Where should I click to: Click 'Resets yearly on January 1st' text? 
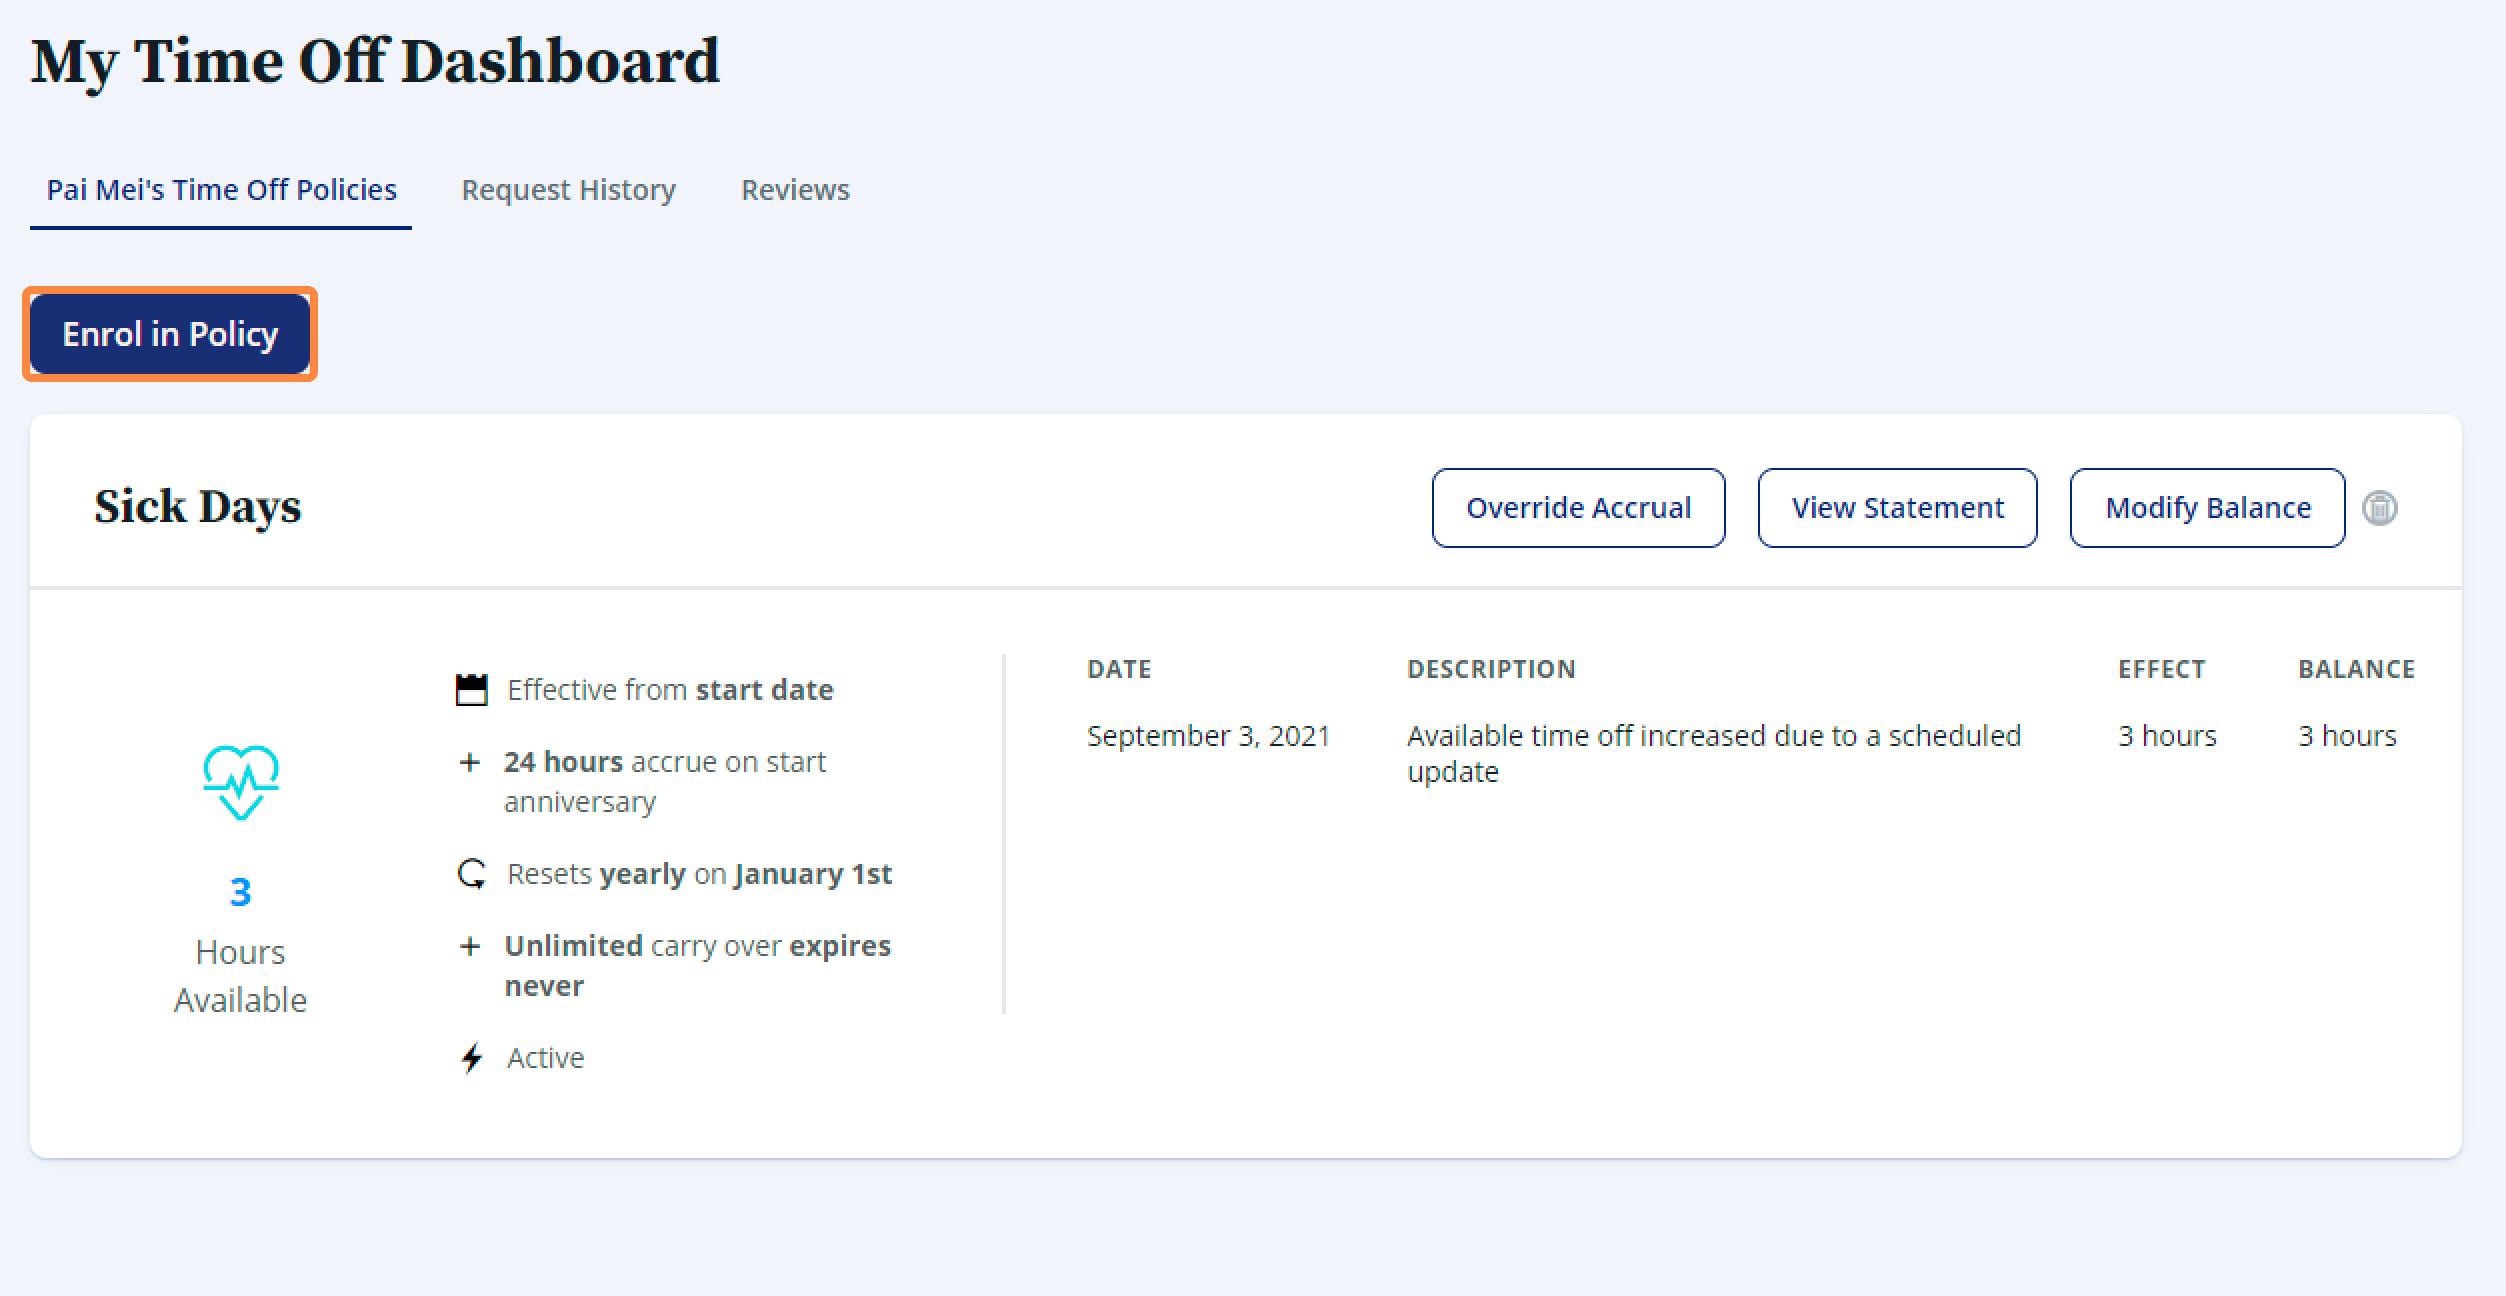tap(699, 874)
